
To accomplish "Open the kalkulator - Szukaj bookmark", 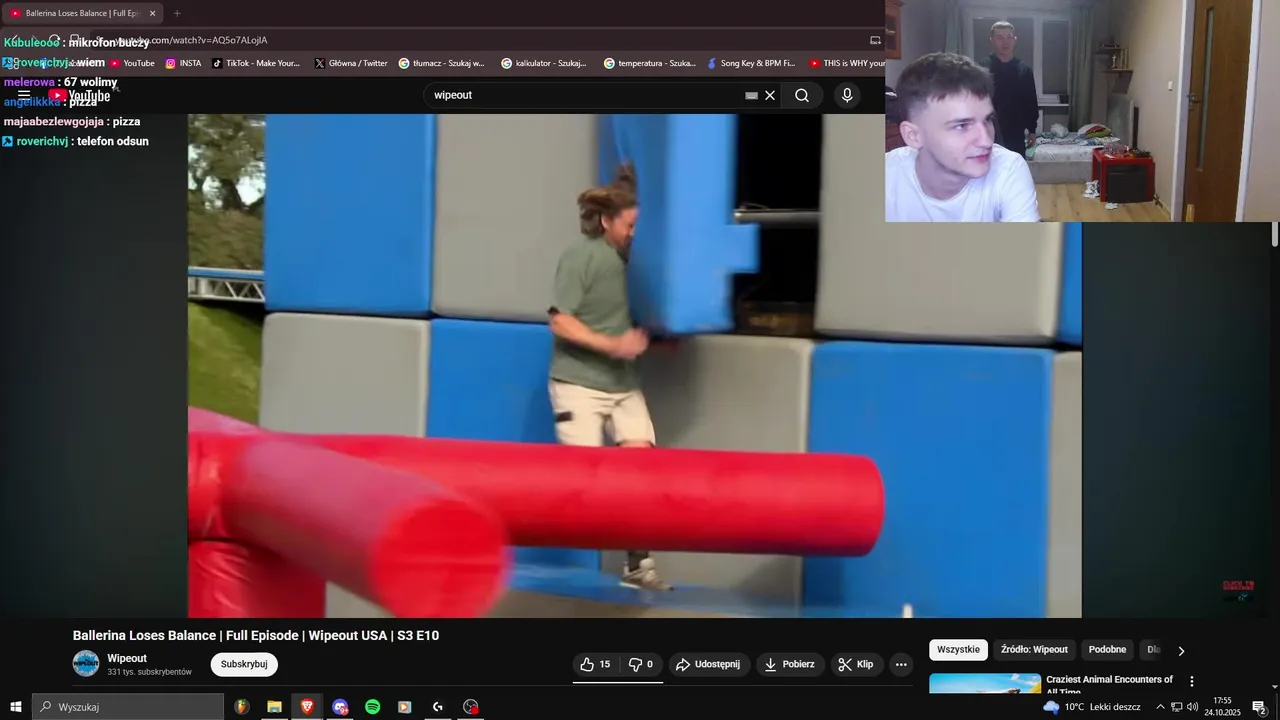I will (544, 63).
